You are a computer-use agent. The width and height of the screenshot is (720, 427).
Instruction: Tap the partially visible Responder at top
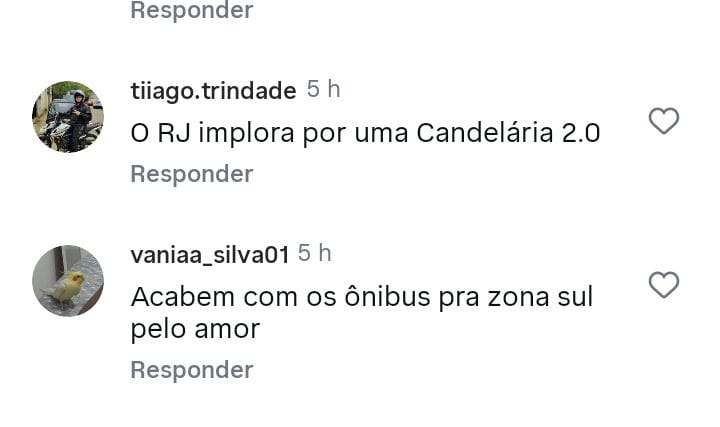pyautogui.click(x=192, y=11)
